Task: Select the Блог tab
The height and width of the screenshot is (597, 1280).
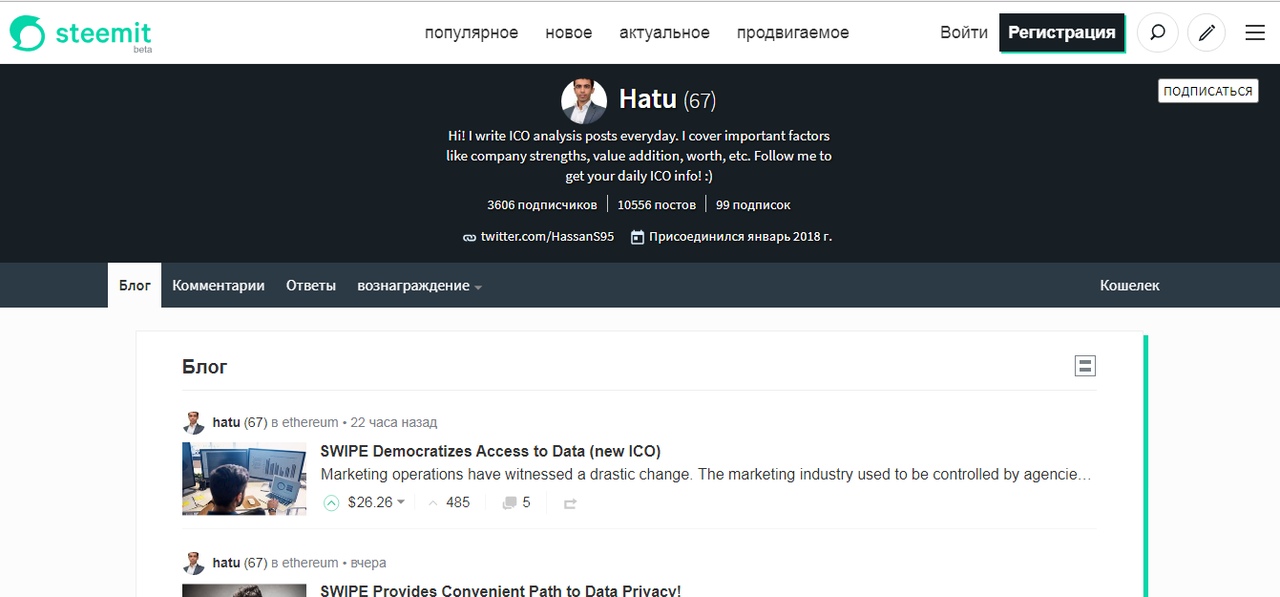Action: point(135,285)
